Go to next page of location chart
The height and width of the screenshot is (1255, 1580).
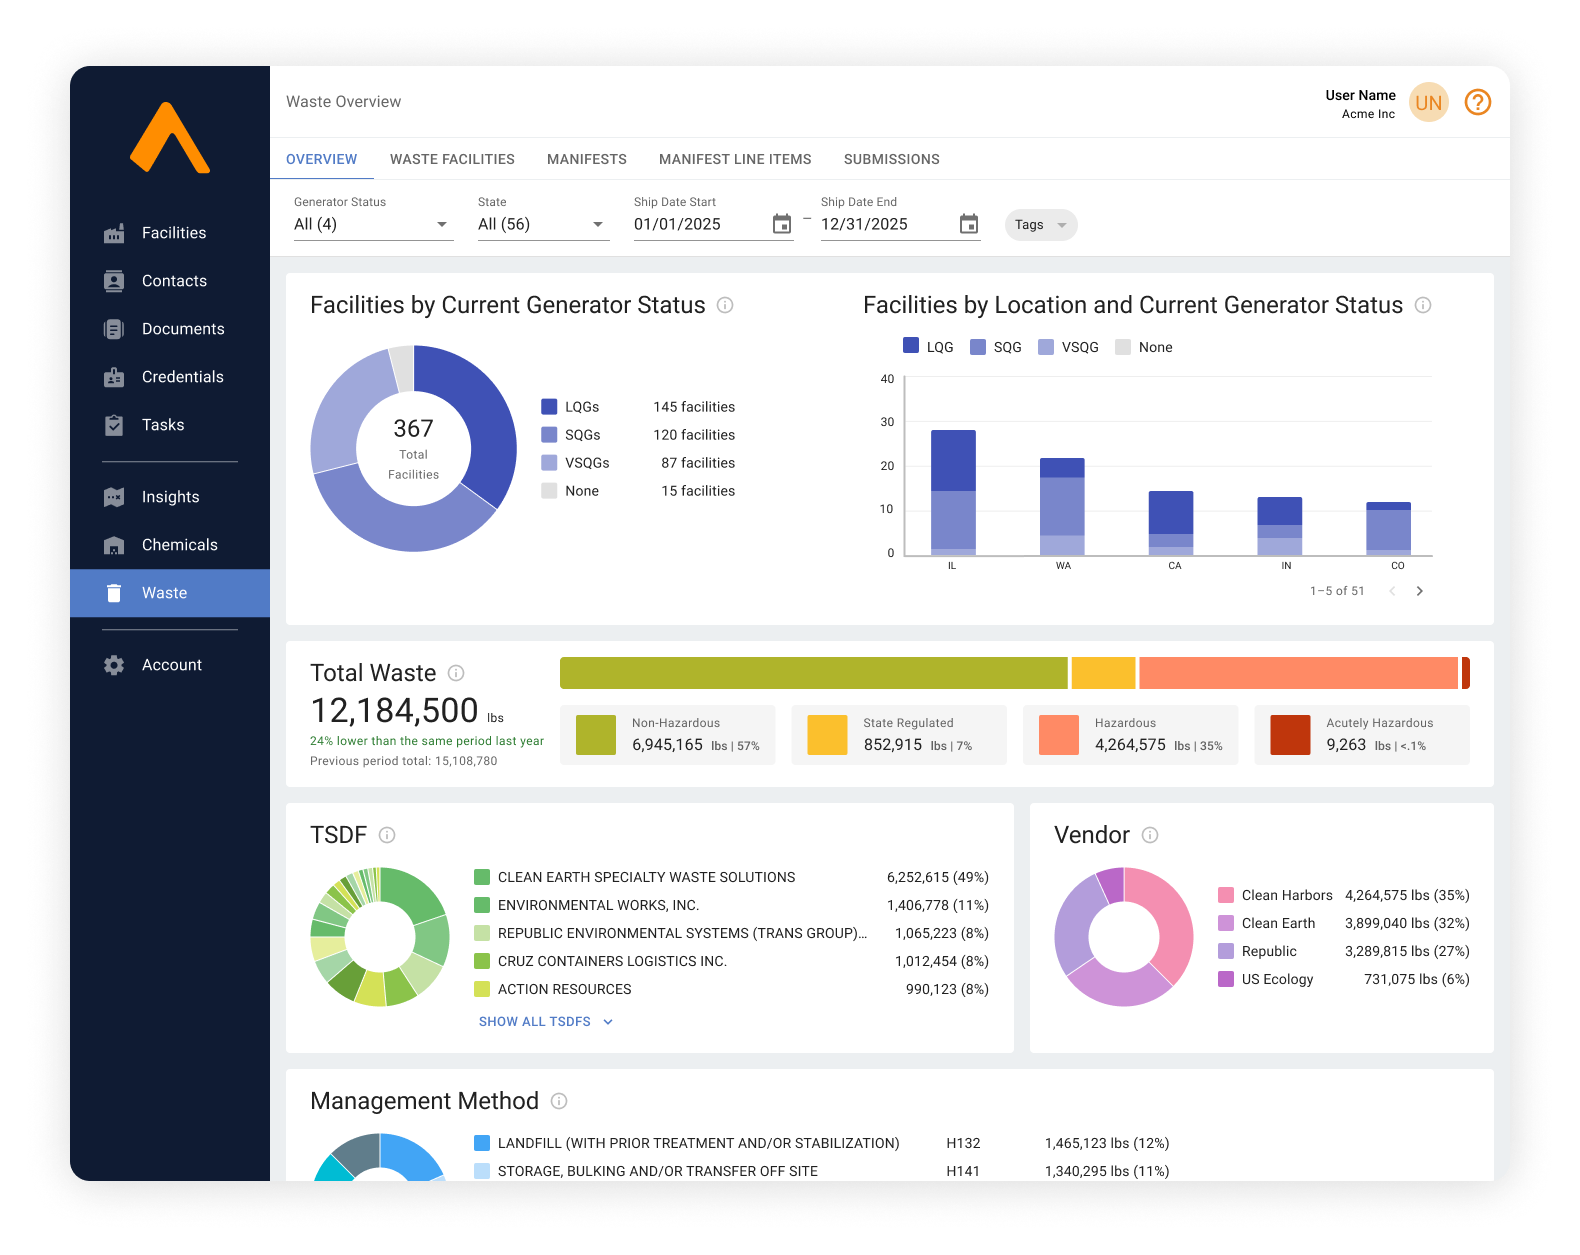click(1419, 591)
